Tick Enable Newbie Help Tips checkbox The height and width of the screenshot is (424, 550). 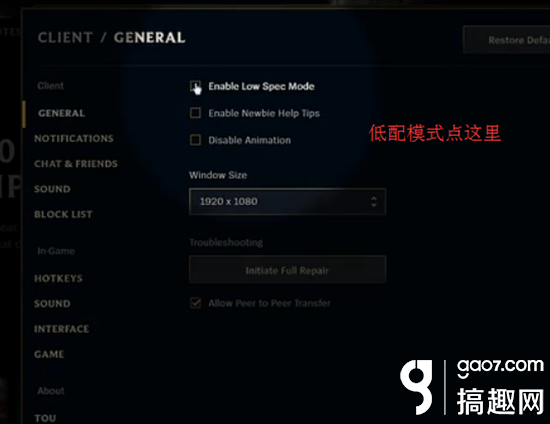click(x=195, y=113)
